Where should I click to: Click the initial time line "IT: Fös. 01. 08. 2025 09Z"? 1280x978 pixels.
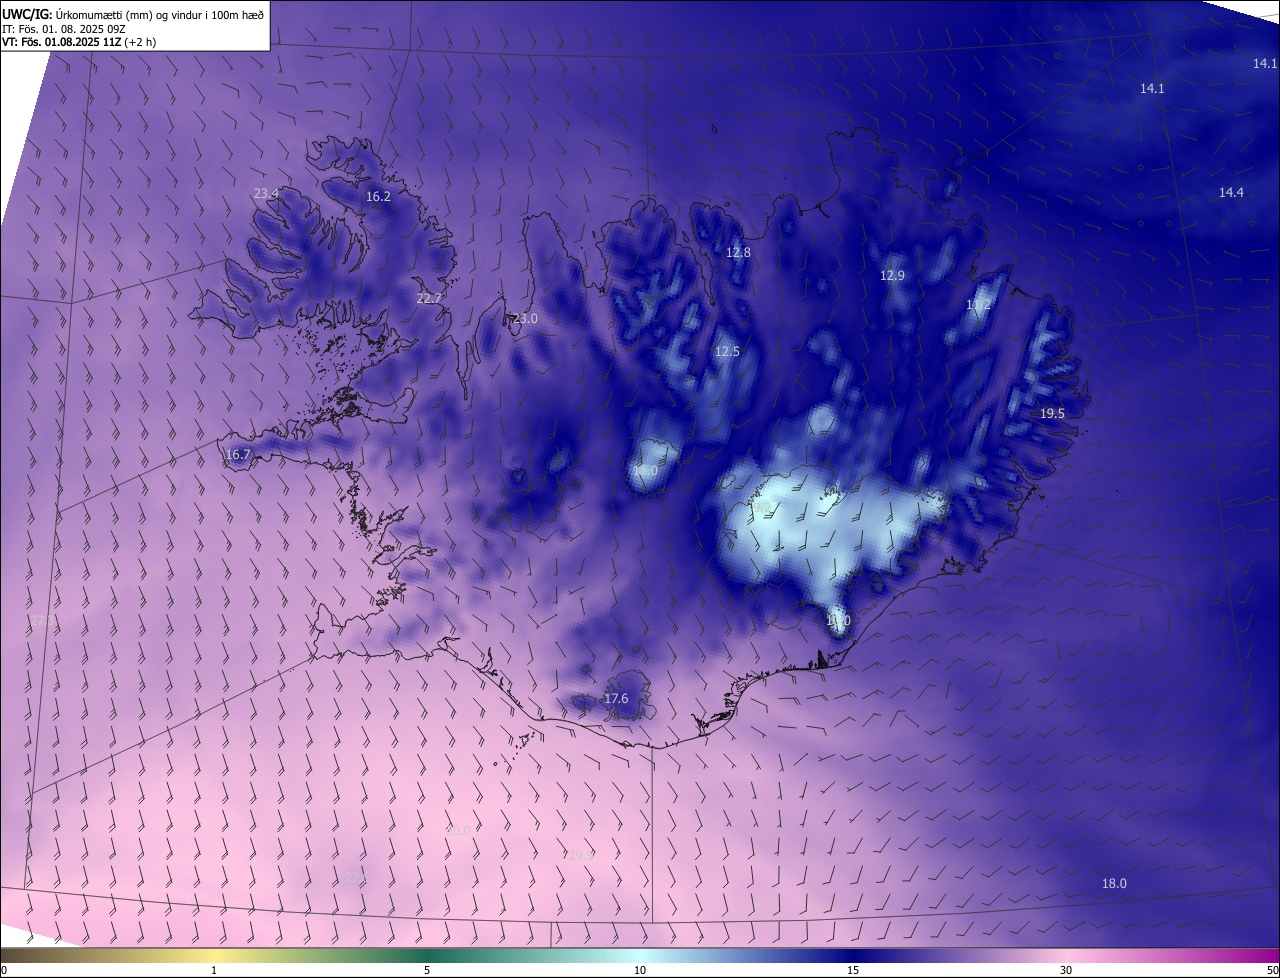coord(65,28)
